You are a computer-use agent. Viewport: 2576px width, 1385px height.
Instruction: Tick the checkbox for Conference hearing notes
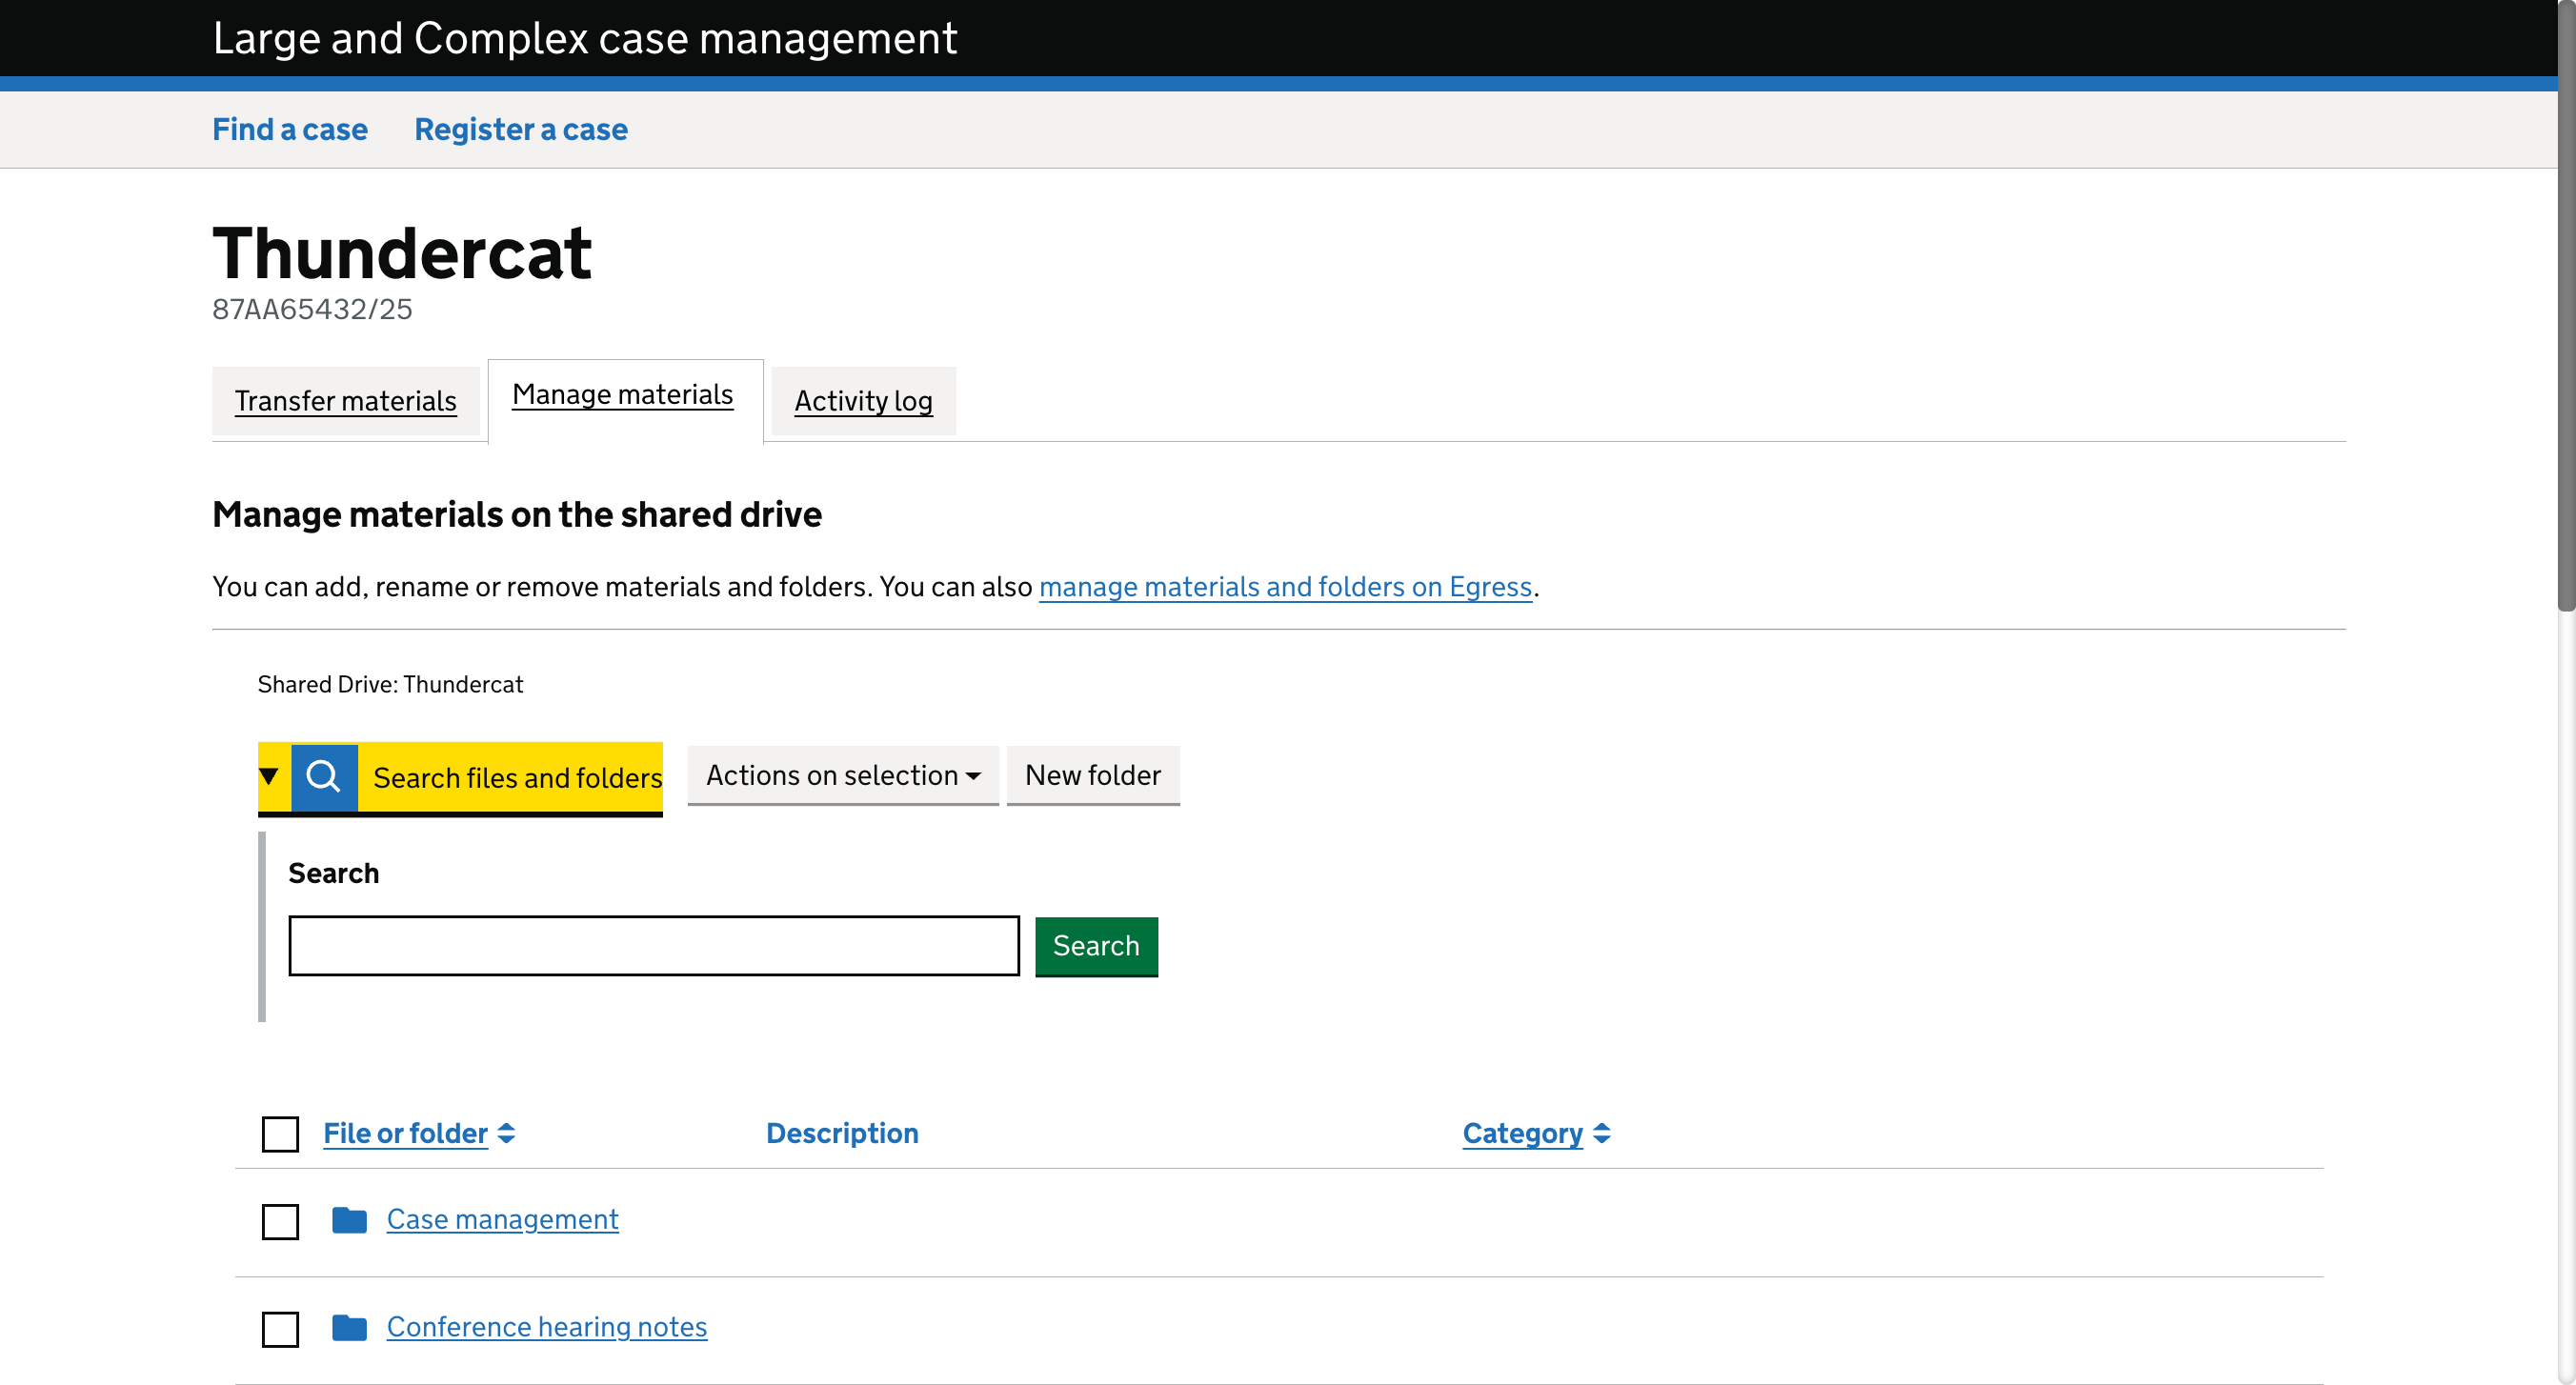280,1329
